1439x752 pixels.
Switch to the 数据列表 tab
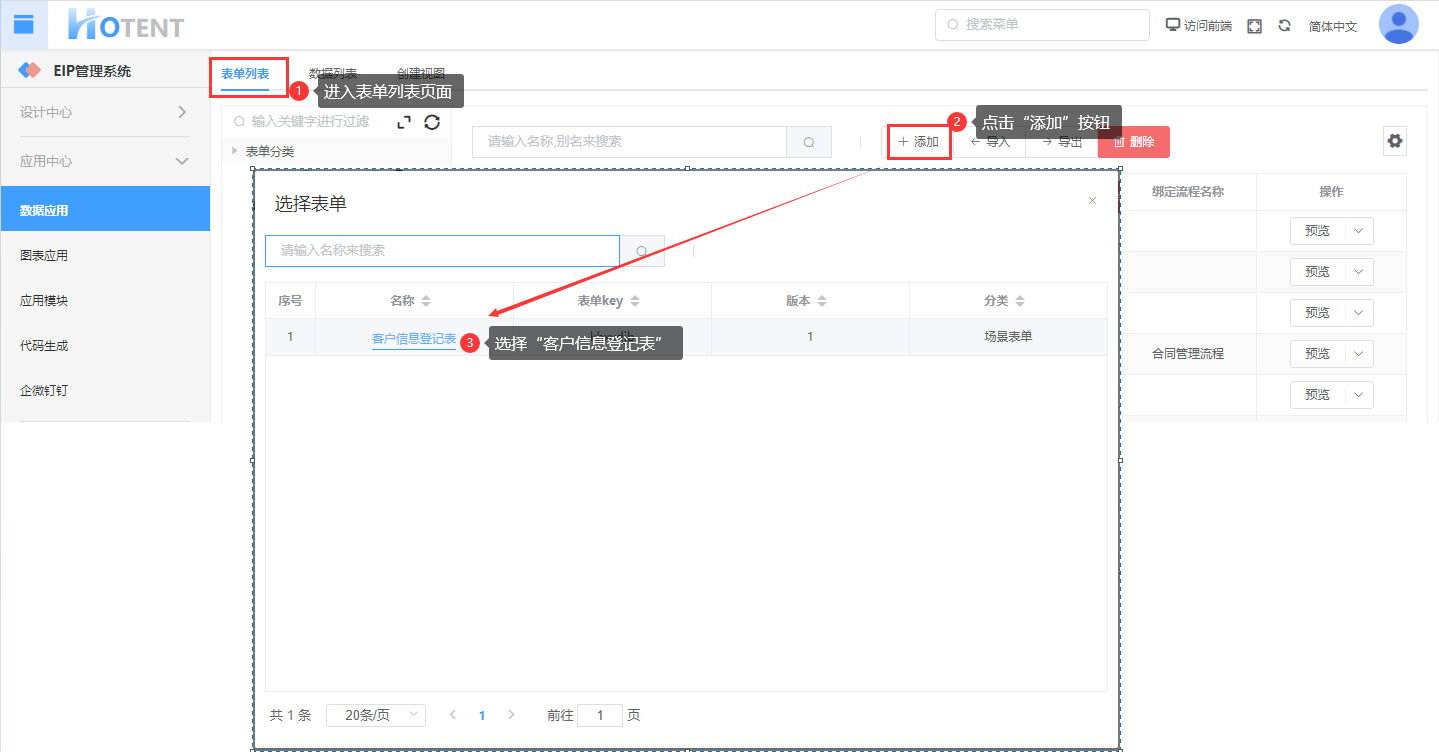tap(333, 74)
